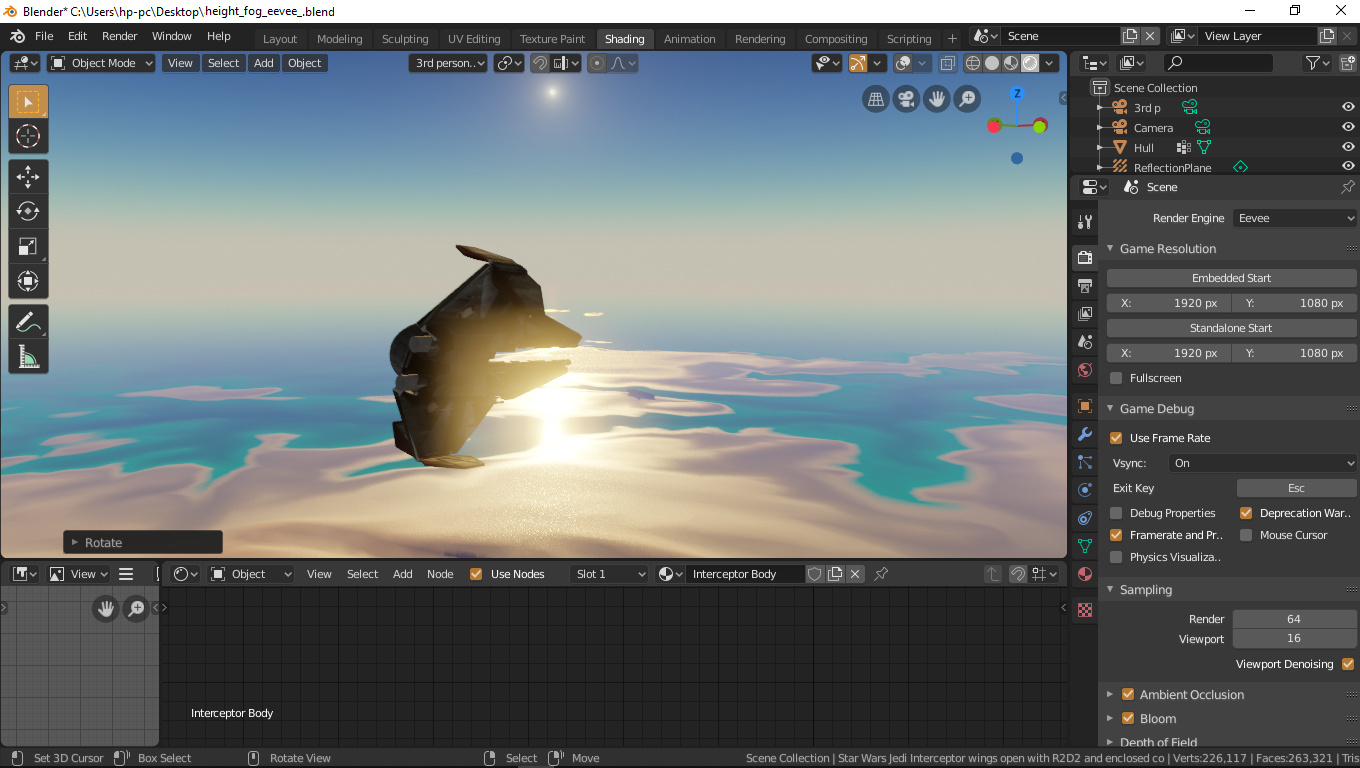1360x768 pixels.
Task: Click the Embedded Start X resolution field
Action: (1169, 303)
